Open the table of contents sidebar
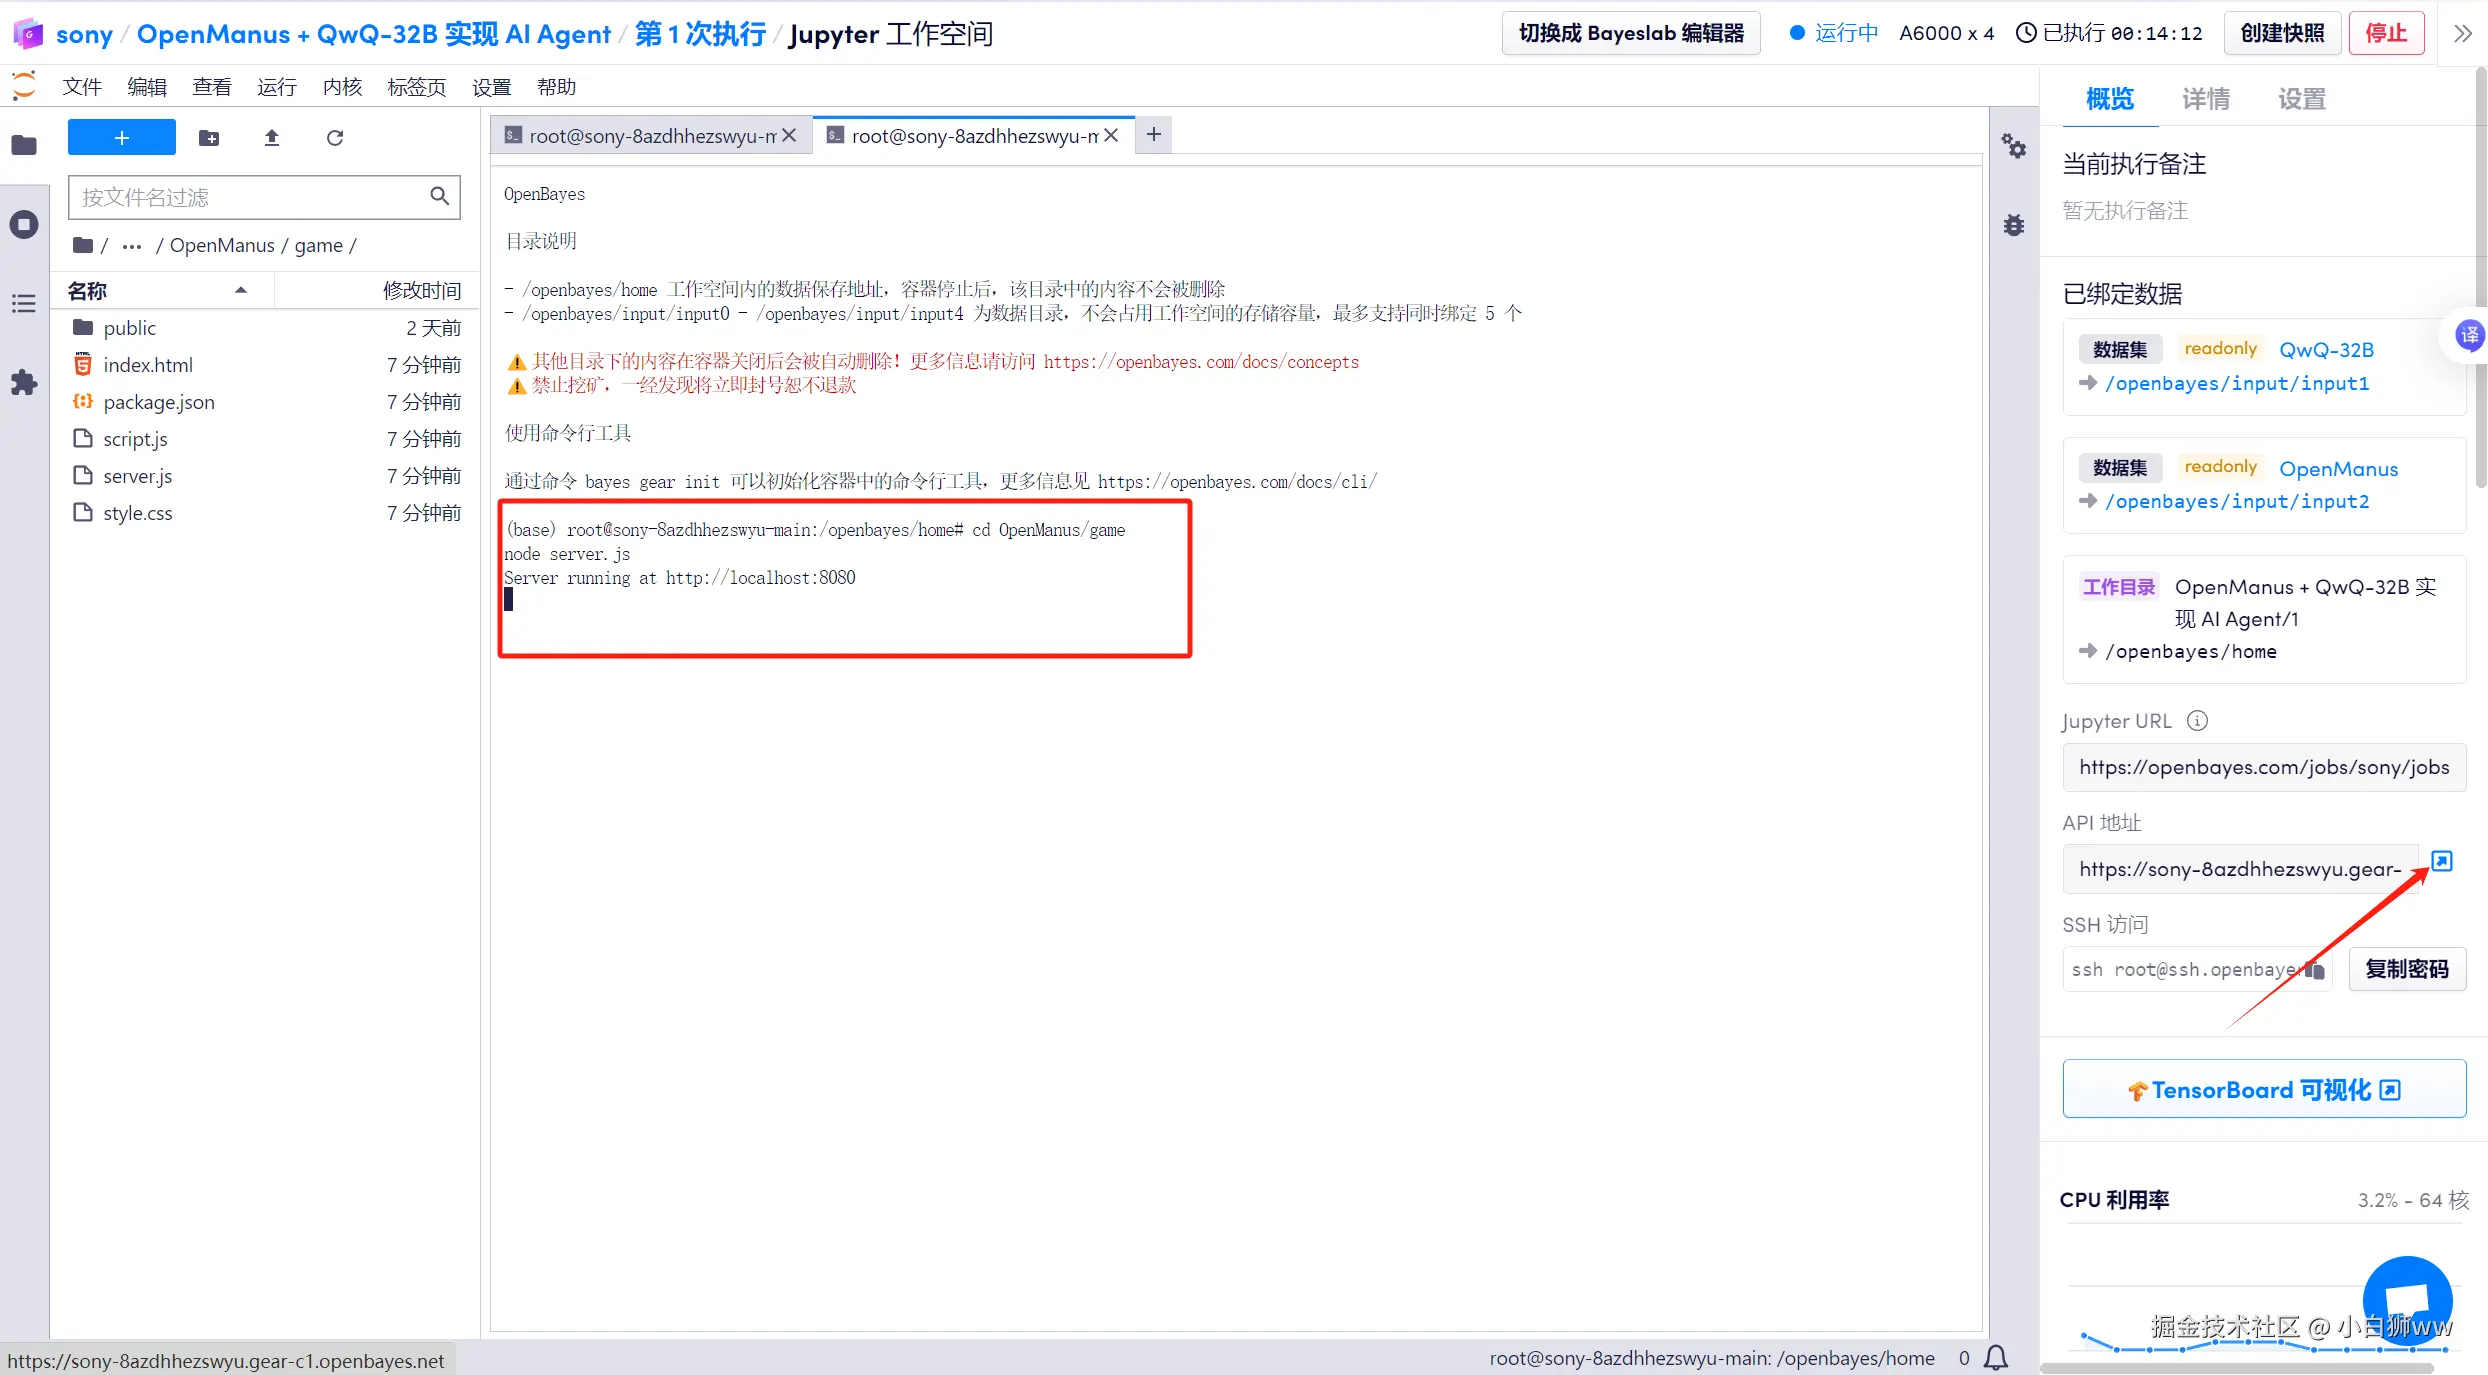Image resolution: width=2488 pixels, height=1375 pixels. pyautogui.click(x=24, y=303)
